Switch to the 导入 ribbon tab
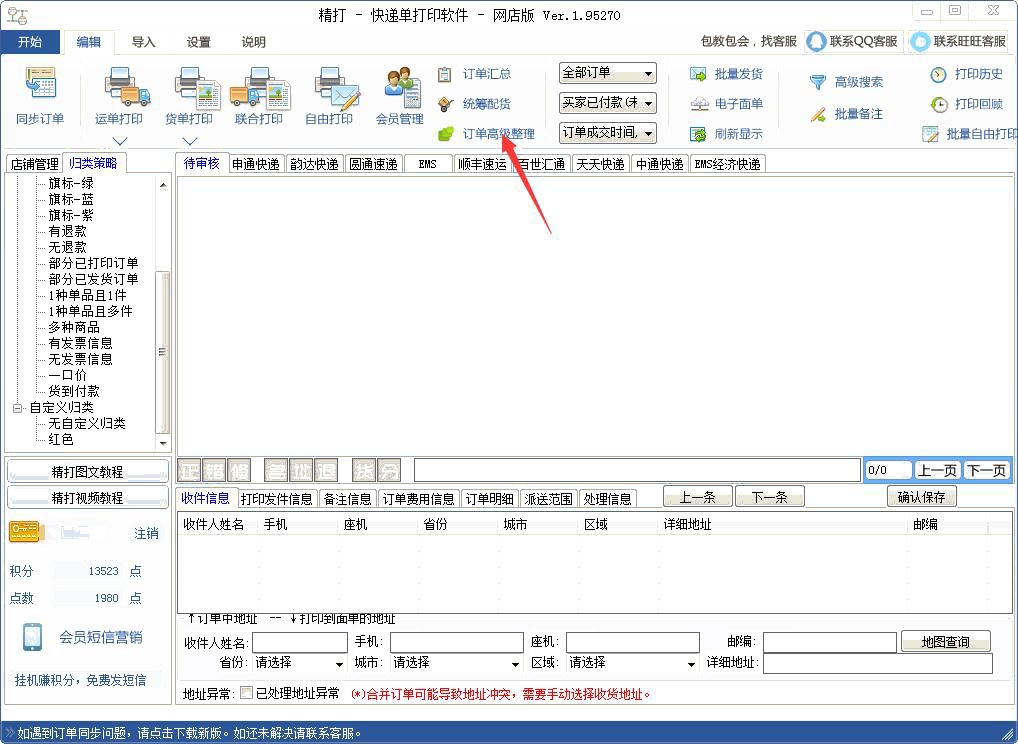 [144, 42]
